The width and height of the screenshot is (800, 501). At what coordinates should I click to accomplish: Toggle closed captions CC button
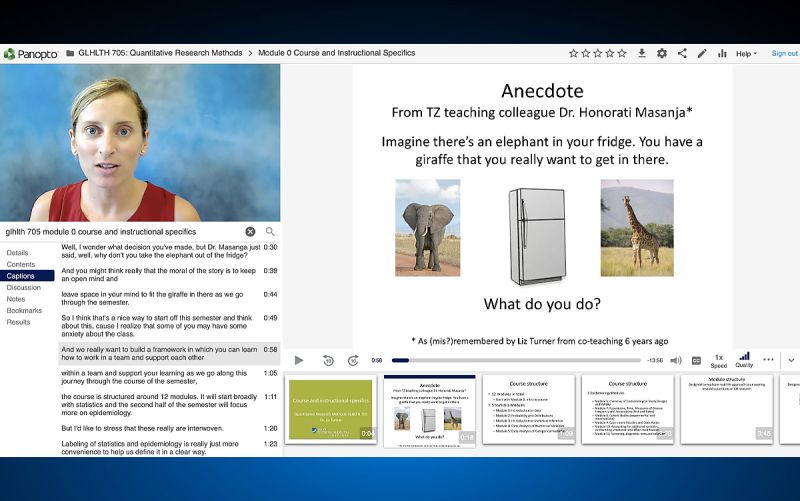(696, 360)
